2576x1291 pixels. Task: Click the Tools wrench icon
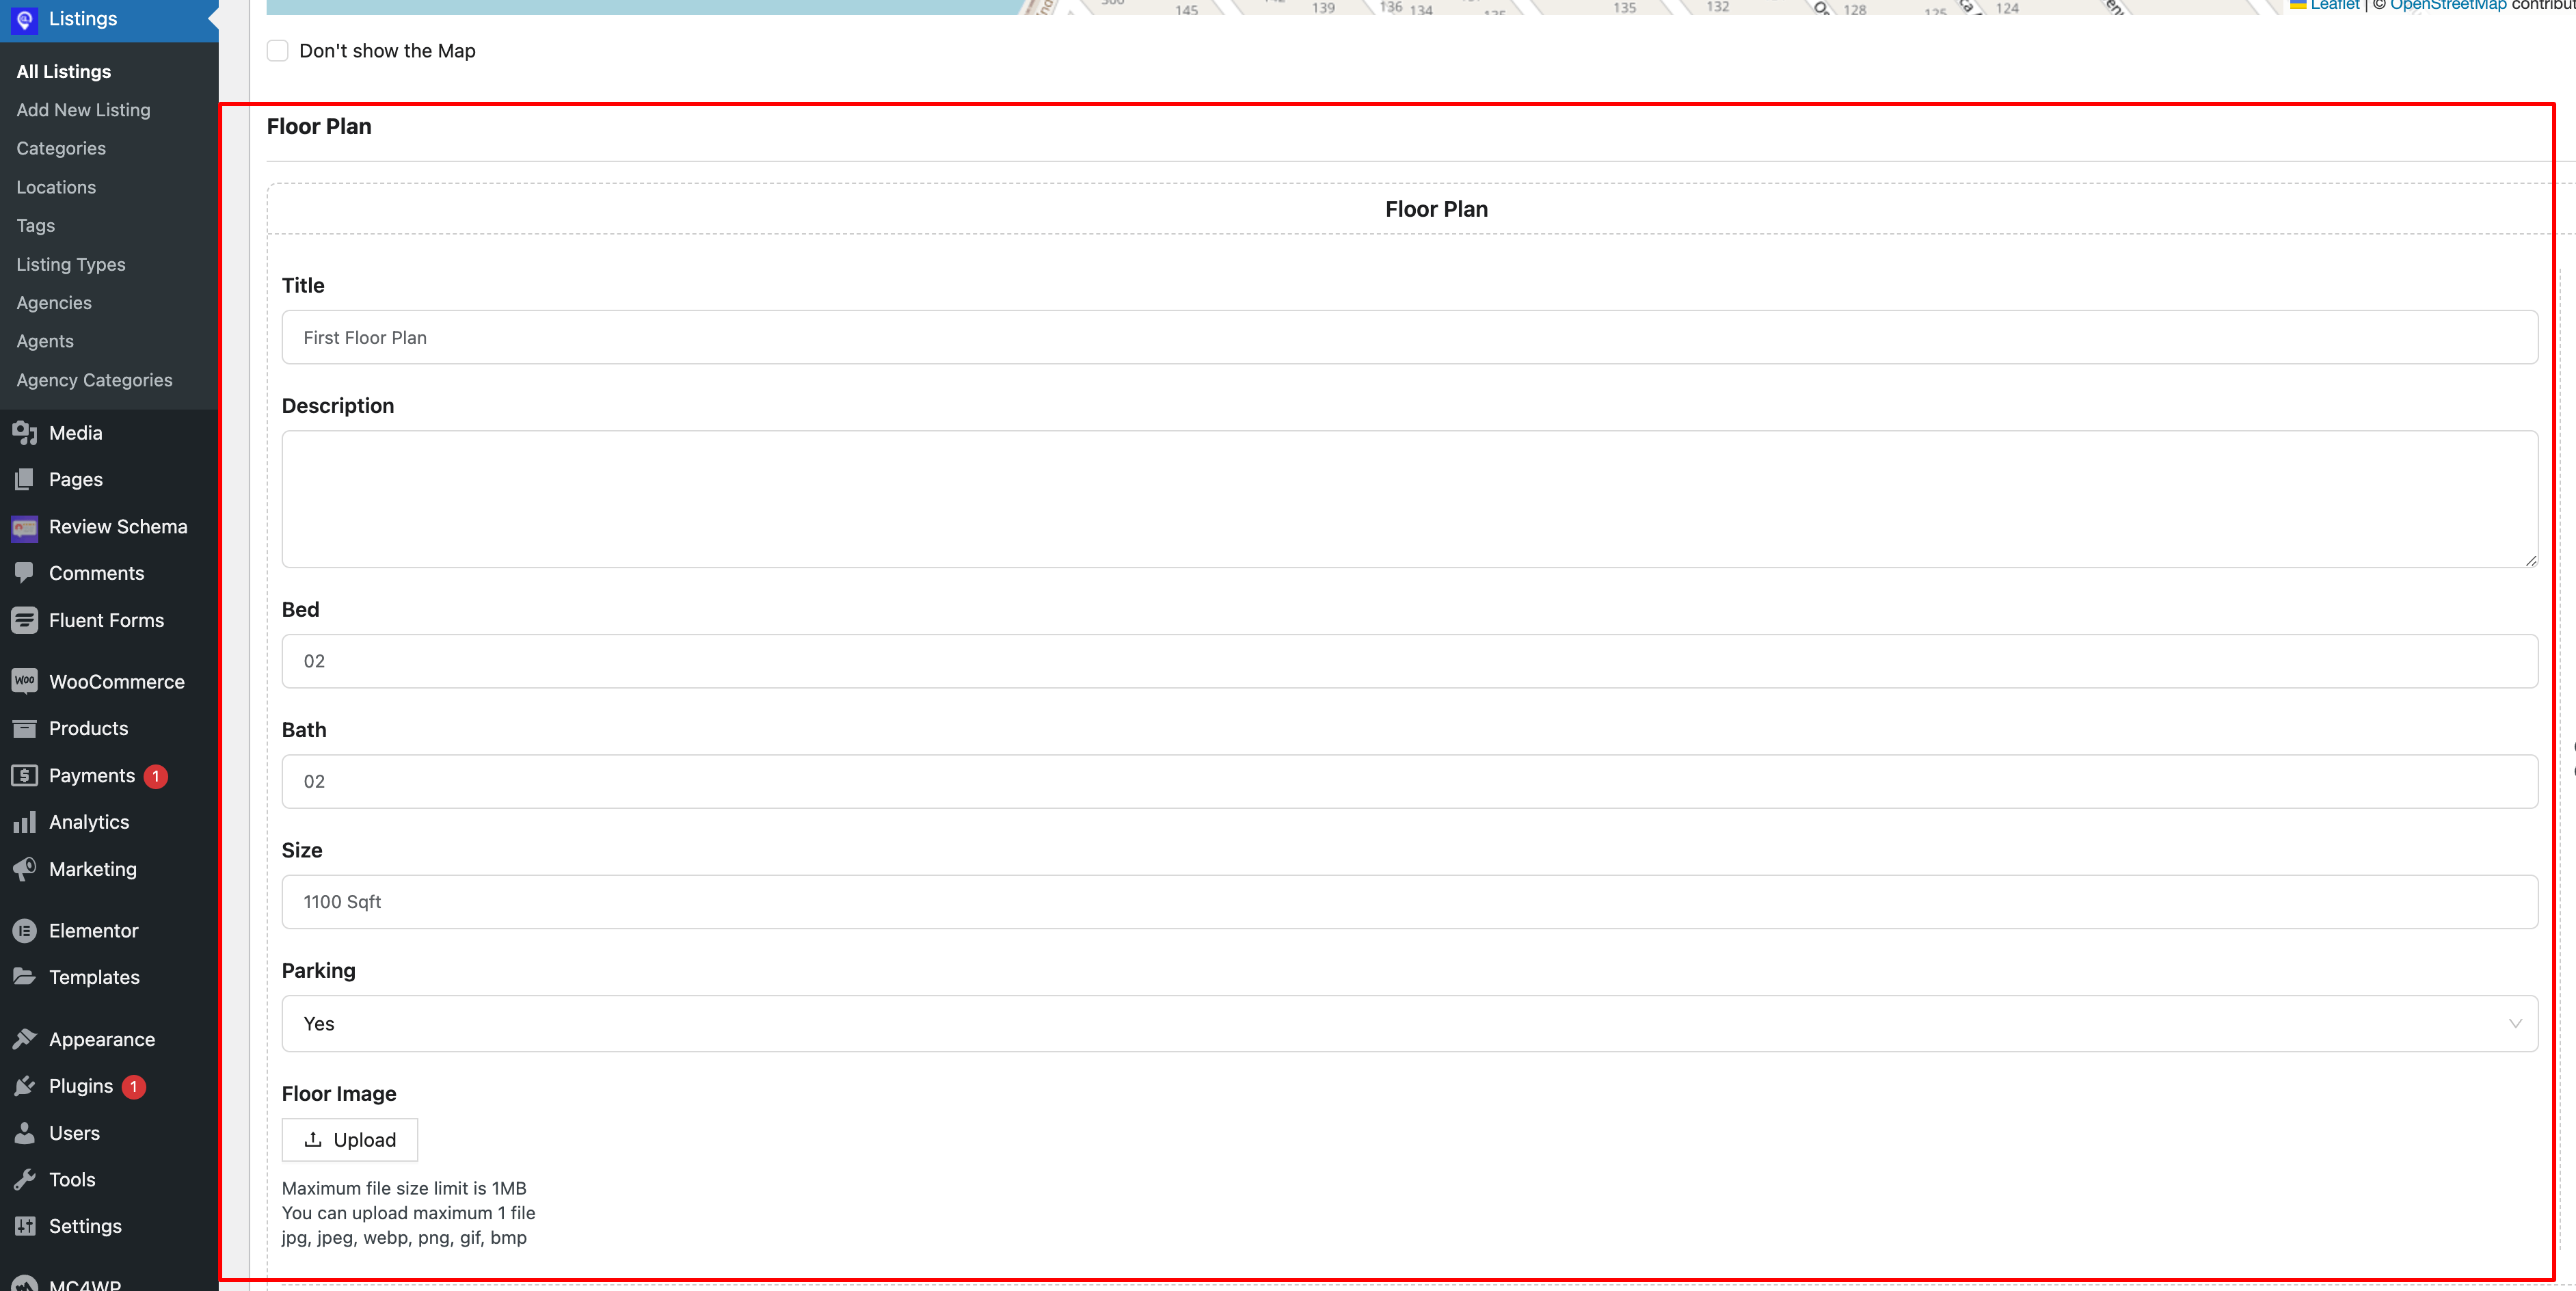[25, 1180]
